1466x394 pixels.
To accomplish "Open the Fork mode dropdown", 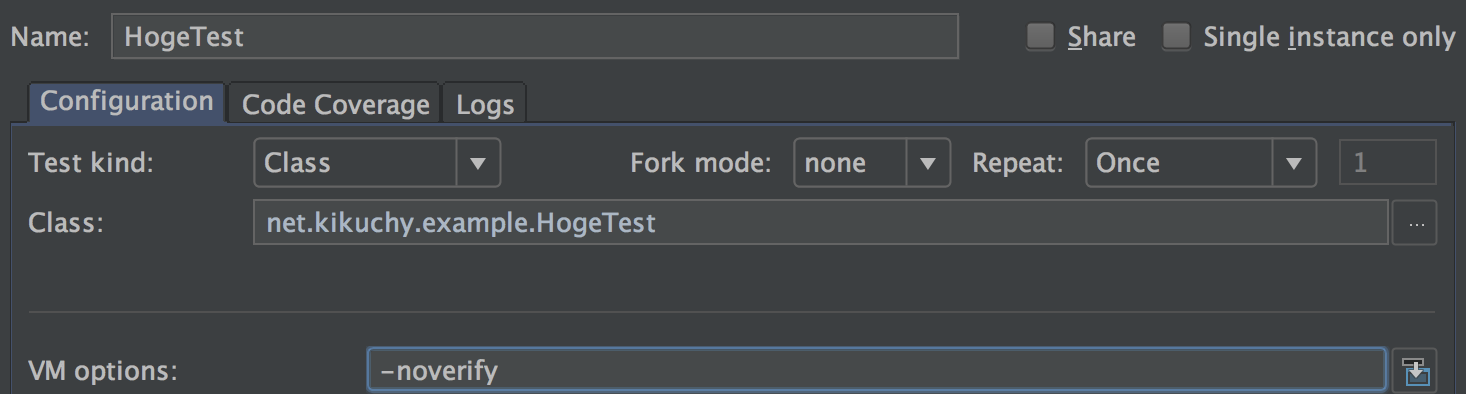I will tap(871, 163).
